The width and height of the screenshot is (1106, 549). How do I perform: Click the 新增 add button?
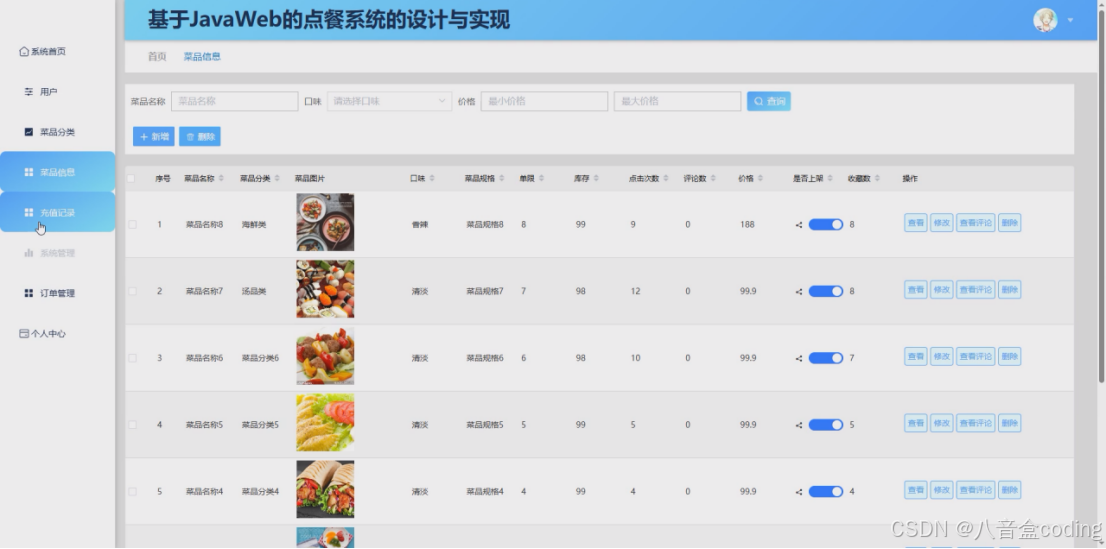(x=154, y=136)
